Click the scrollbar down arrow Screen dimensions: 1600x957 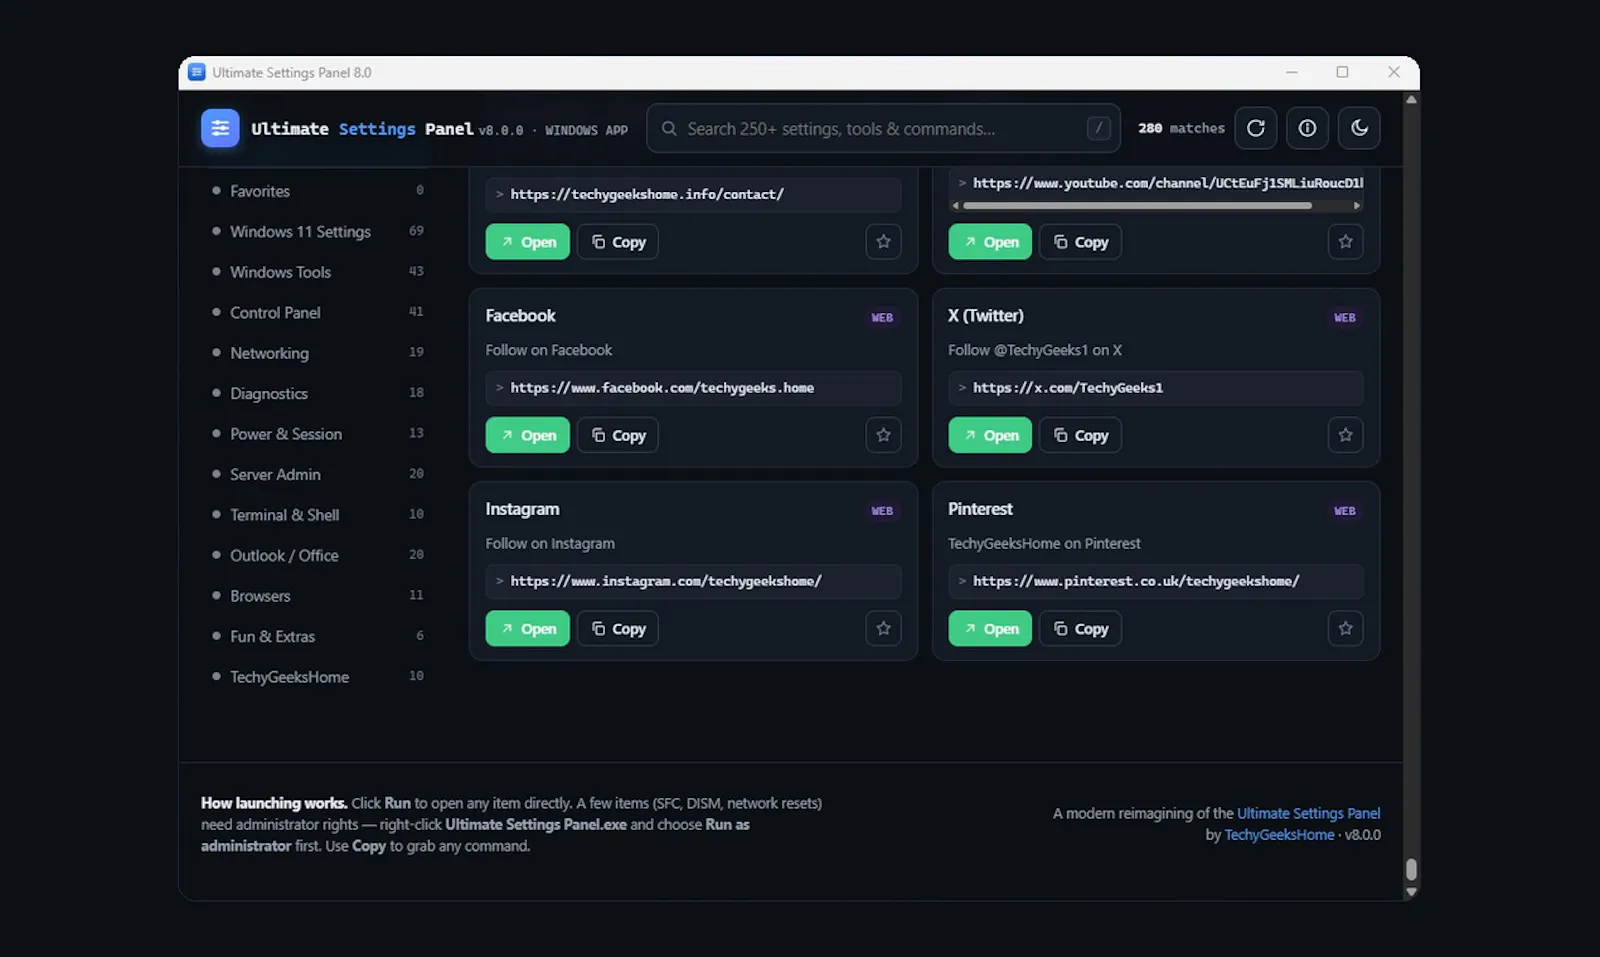click(1411, 892)
